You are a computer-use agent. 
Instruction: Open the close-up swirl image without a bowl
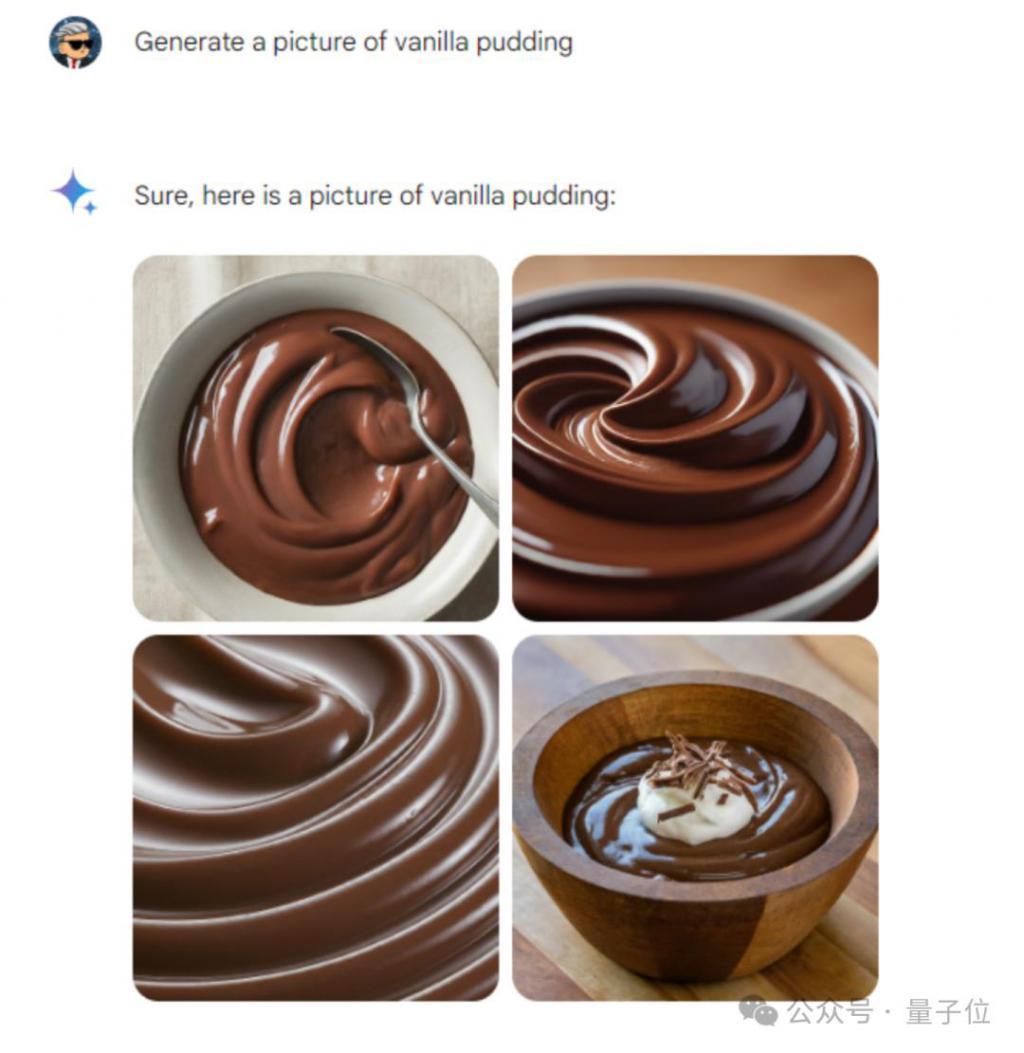(316, 818)
